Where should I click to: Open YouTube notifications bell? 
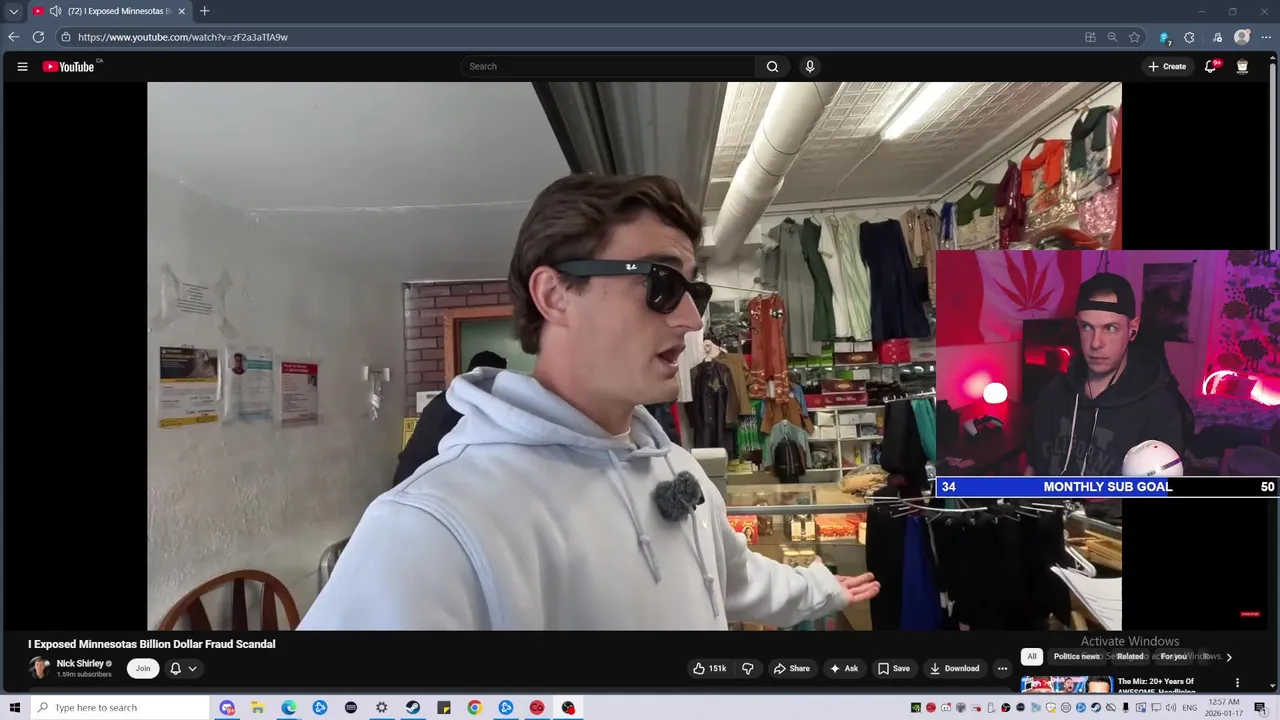click(1211, 66)
